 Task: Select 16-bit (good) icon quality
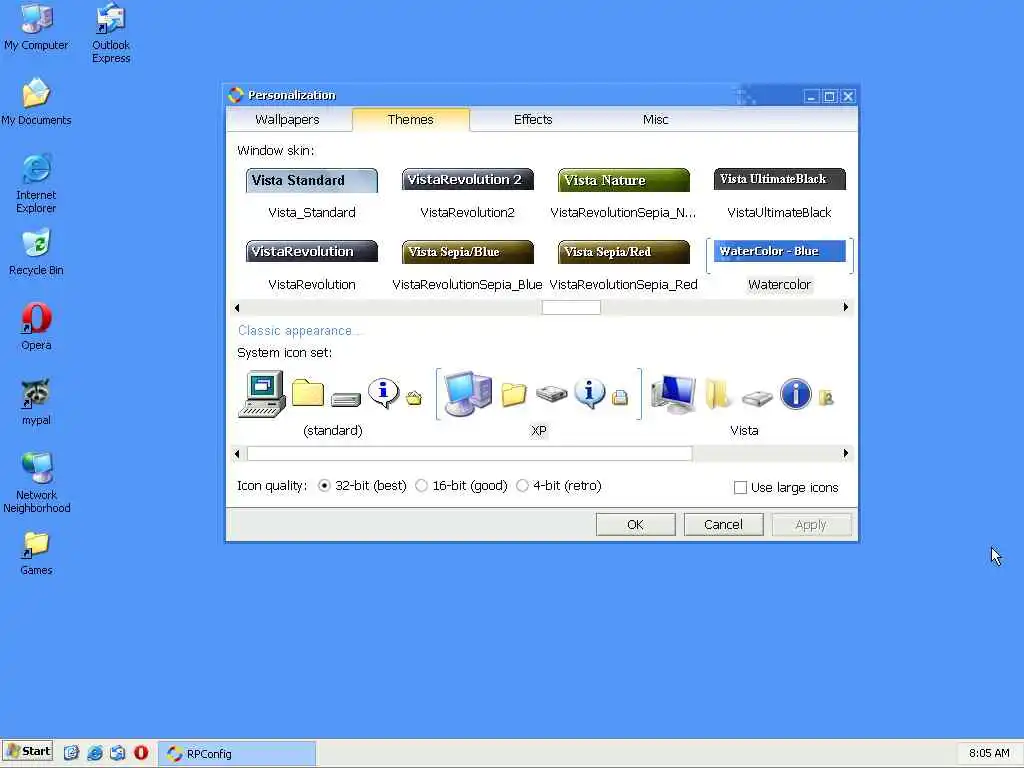[x=422, y=486]
